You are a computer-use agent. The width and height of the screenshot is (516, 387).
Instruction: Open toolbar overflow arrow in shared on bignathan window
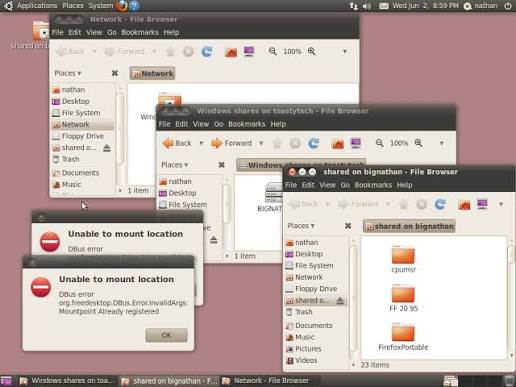click(501, 204)
